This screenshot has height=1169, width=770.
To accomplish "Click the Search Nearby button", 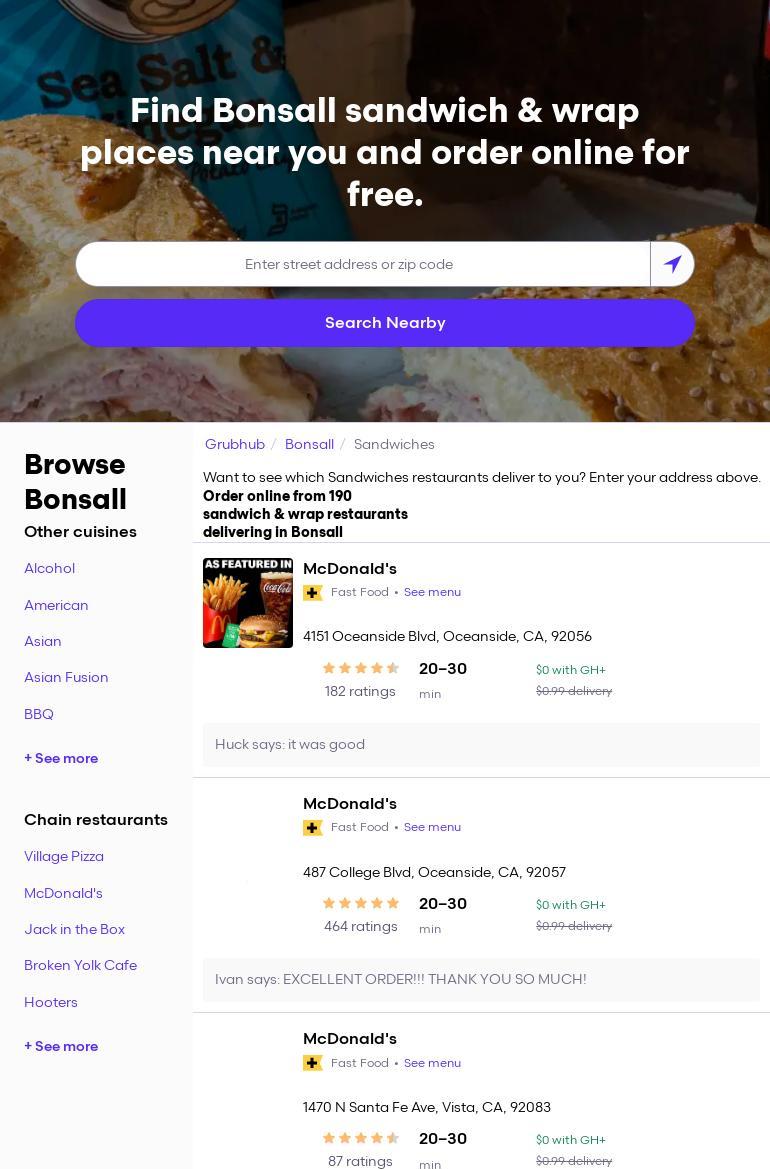I will coord(385,323).
